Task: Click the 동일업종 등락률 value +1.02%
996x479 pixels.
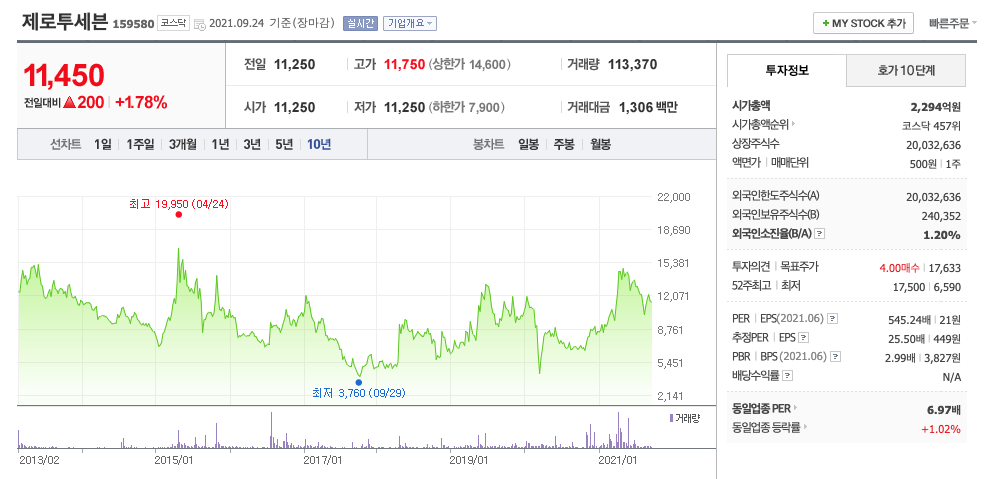Action: click(x=941, y=429)
